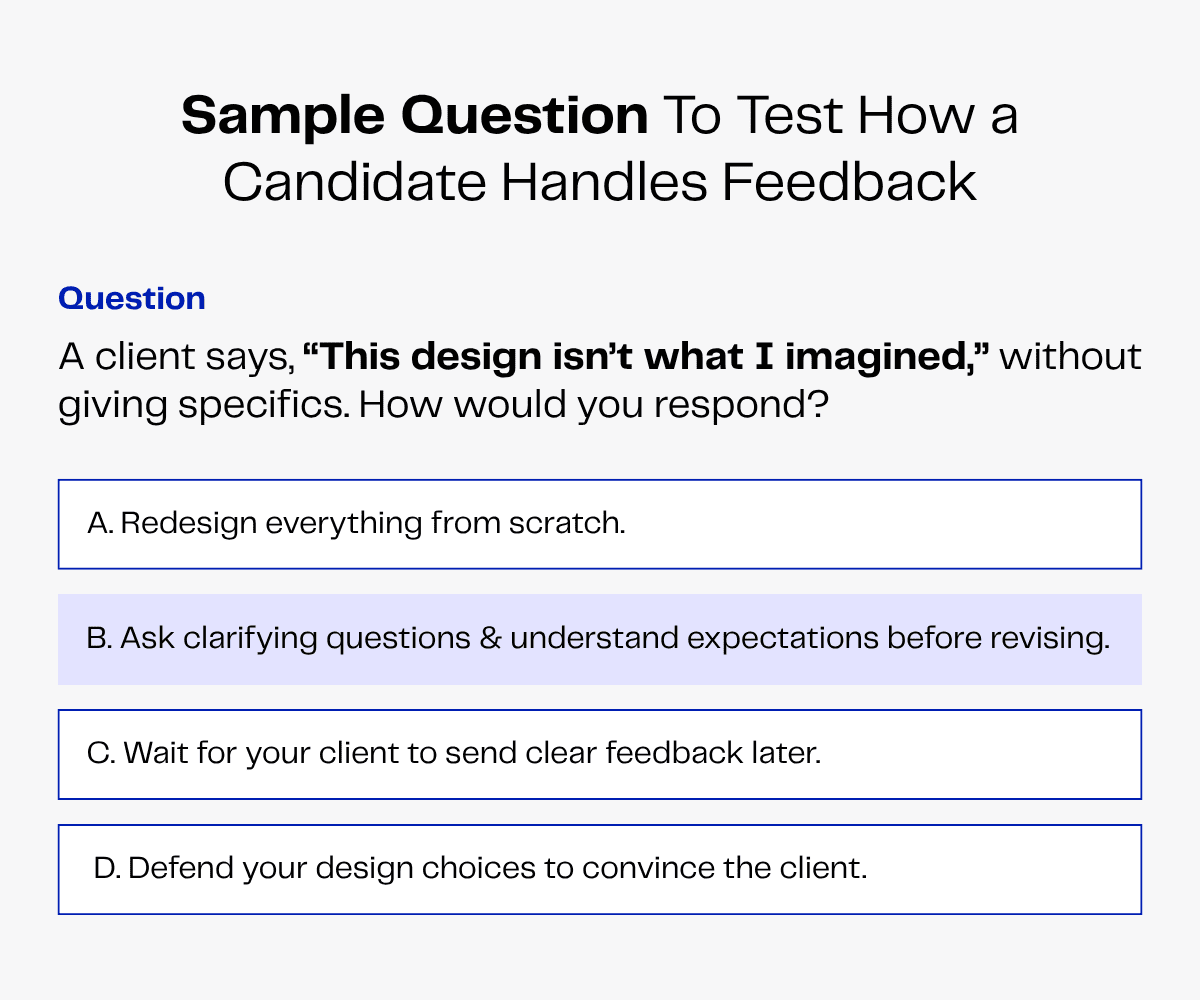
Task: Click "A client says," at question start
Action: tap(175, 357)
